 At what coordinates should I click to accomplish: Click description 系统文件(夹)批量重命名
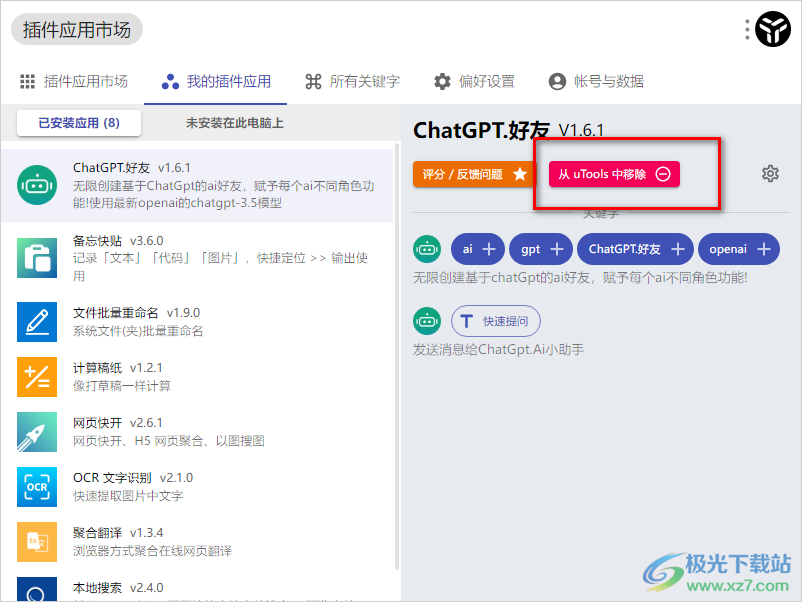138,331
